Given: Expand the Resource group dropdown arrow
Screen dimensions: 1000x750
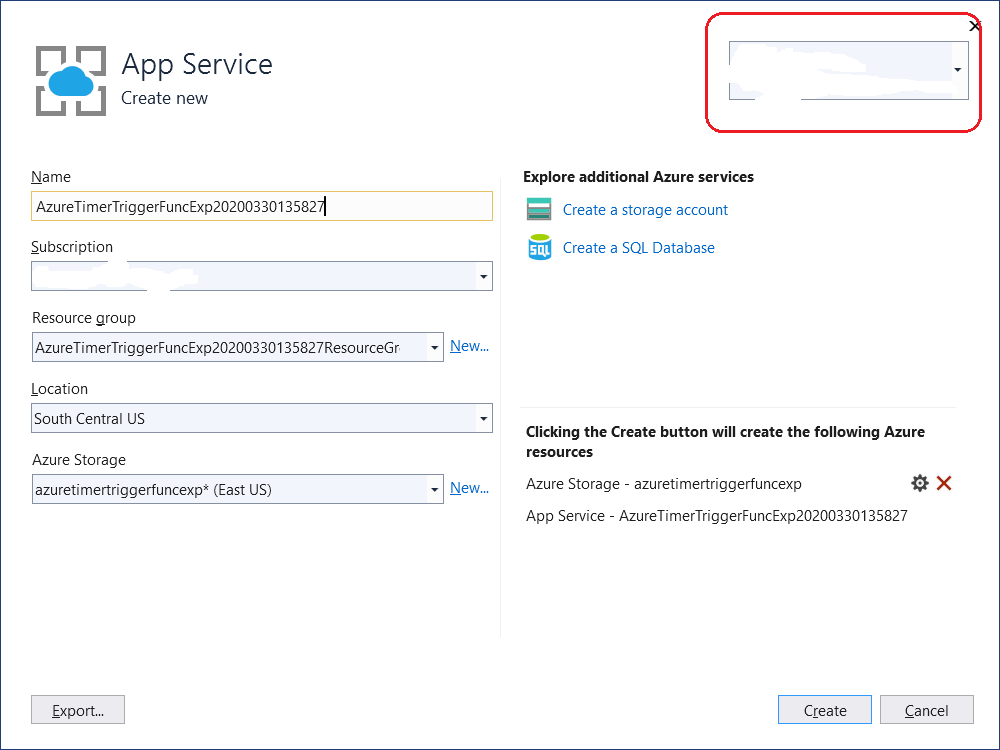Looking at the screenshot, I should pyautogui.click(x=434, y=348).
